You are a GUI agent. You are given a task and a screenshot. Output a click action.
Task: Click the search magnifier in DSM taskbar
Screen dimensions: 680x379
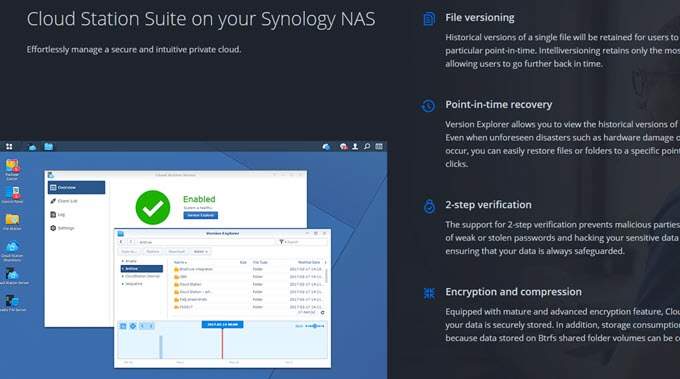pyautogui.click(x=367, y=147)
